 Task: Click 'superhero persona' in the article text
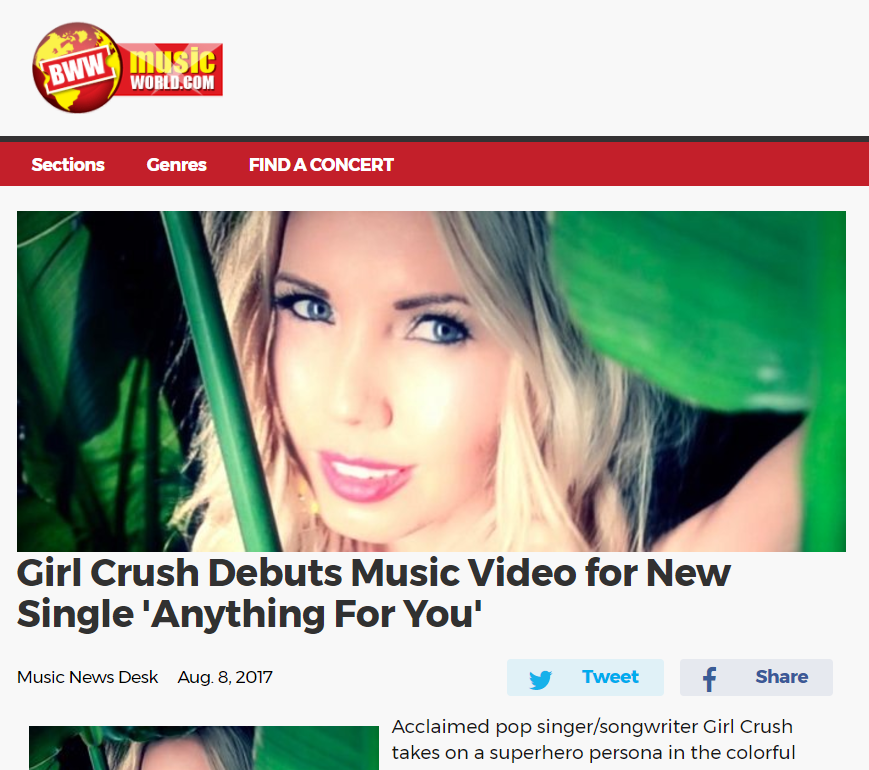571,753
